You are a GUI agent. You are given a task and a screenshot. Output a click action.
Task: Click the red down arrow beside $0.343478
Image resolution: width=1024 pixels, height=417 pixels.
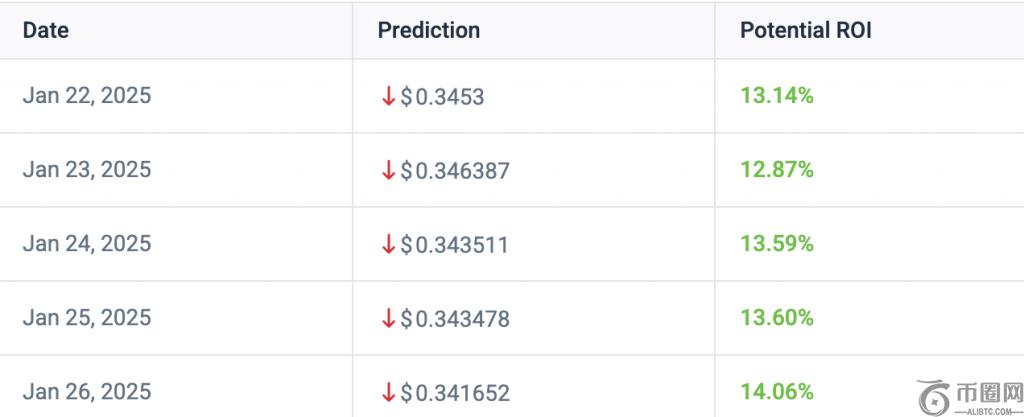[389, 318]
